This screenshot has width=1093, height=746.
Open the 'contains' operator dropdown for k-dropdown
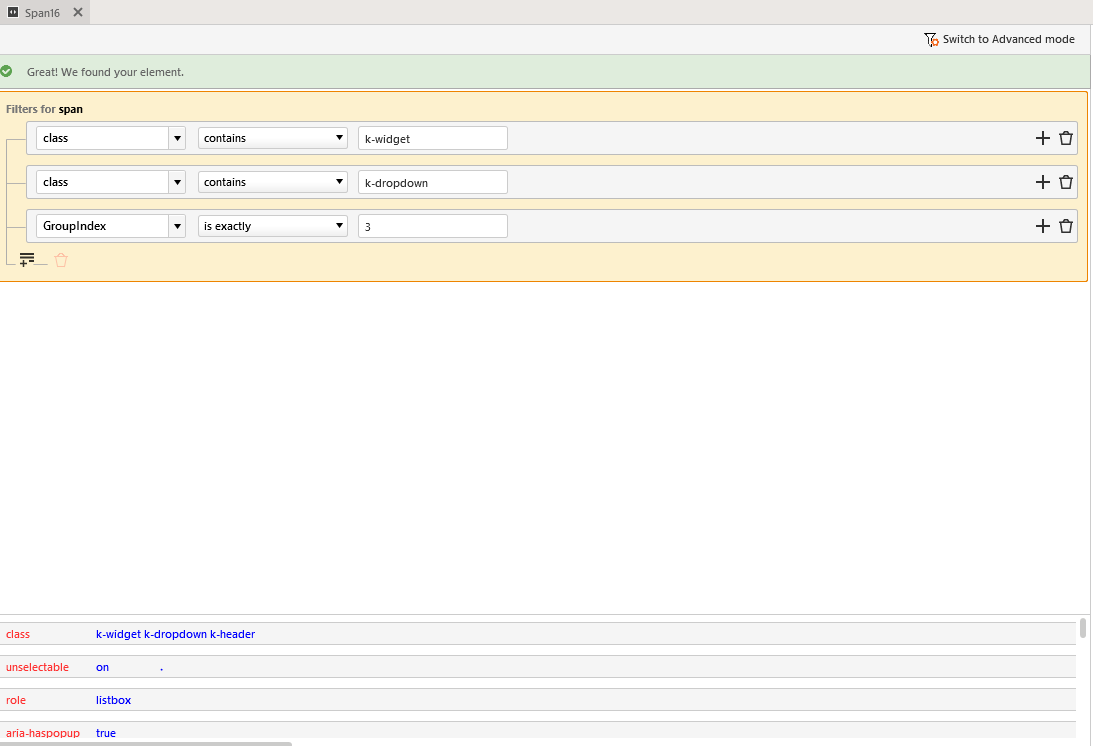(273, 182)
